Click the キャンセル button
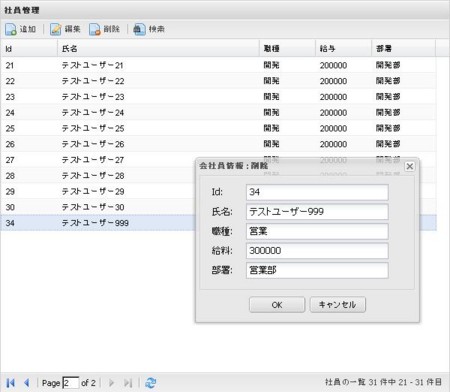This screenshot has height=392, width=450. pyautogui.click(x=338, y=305)
